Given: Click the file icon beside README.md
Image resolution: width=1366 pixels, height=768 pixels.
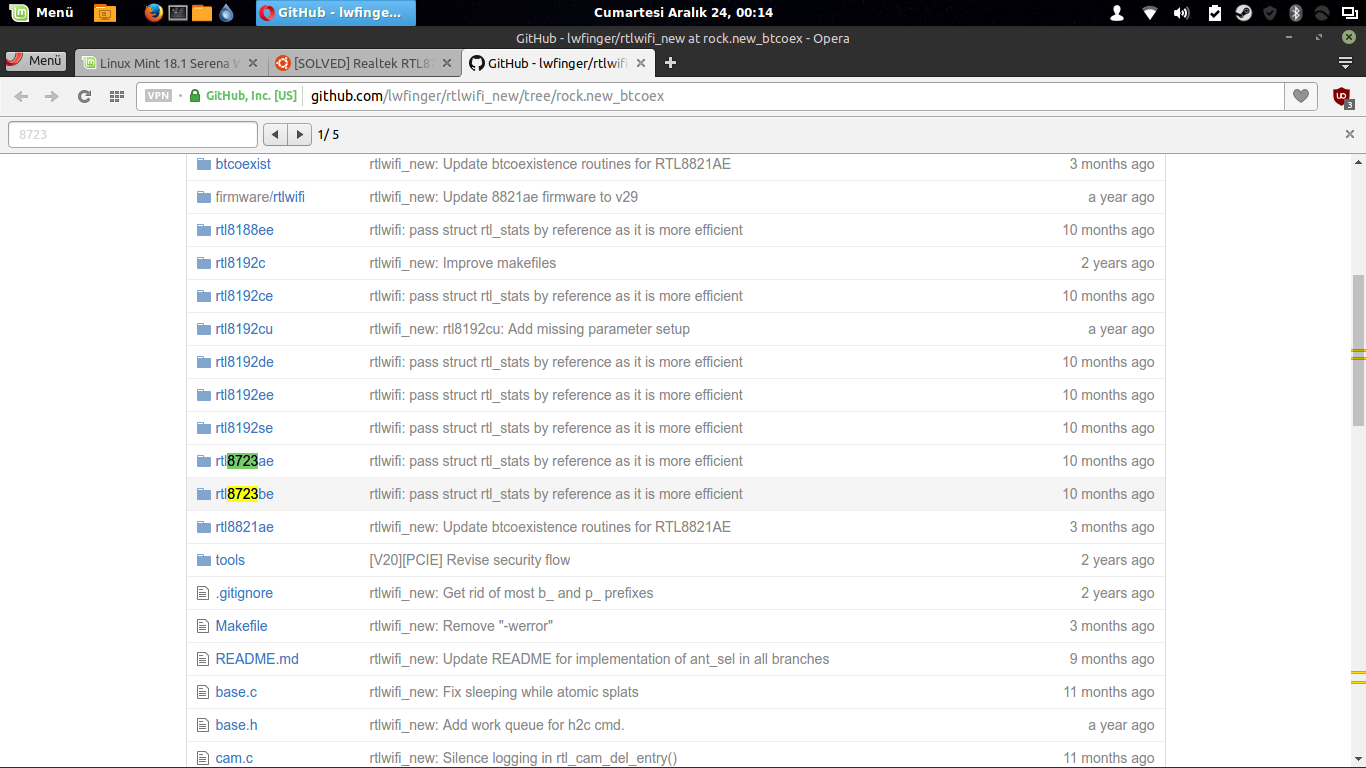Looking at the screenshot, I should (x=204, y=659).
